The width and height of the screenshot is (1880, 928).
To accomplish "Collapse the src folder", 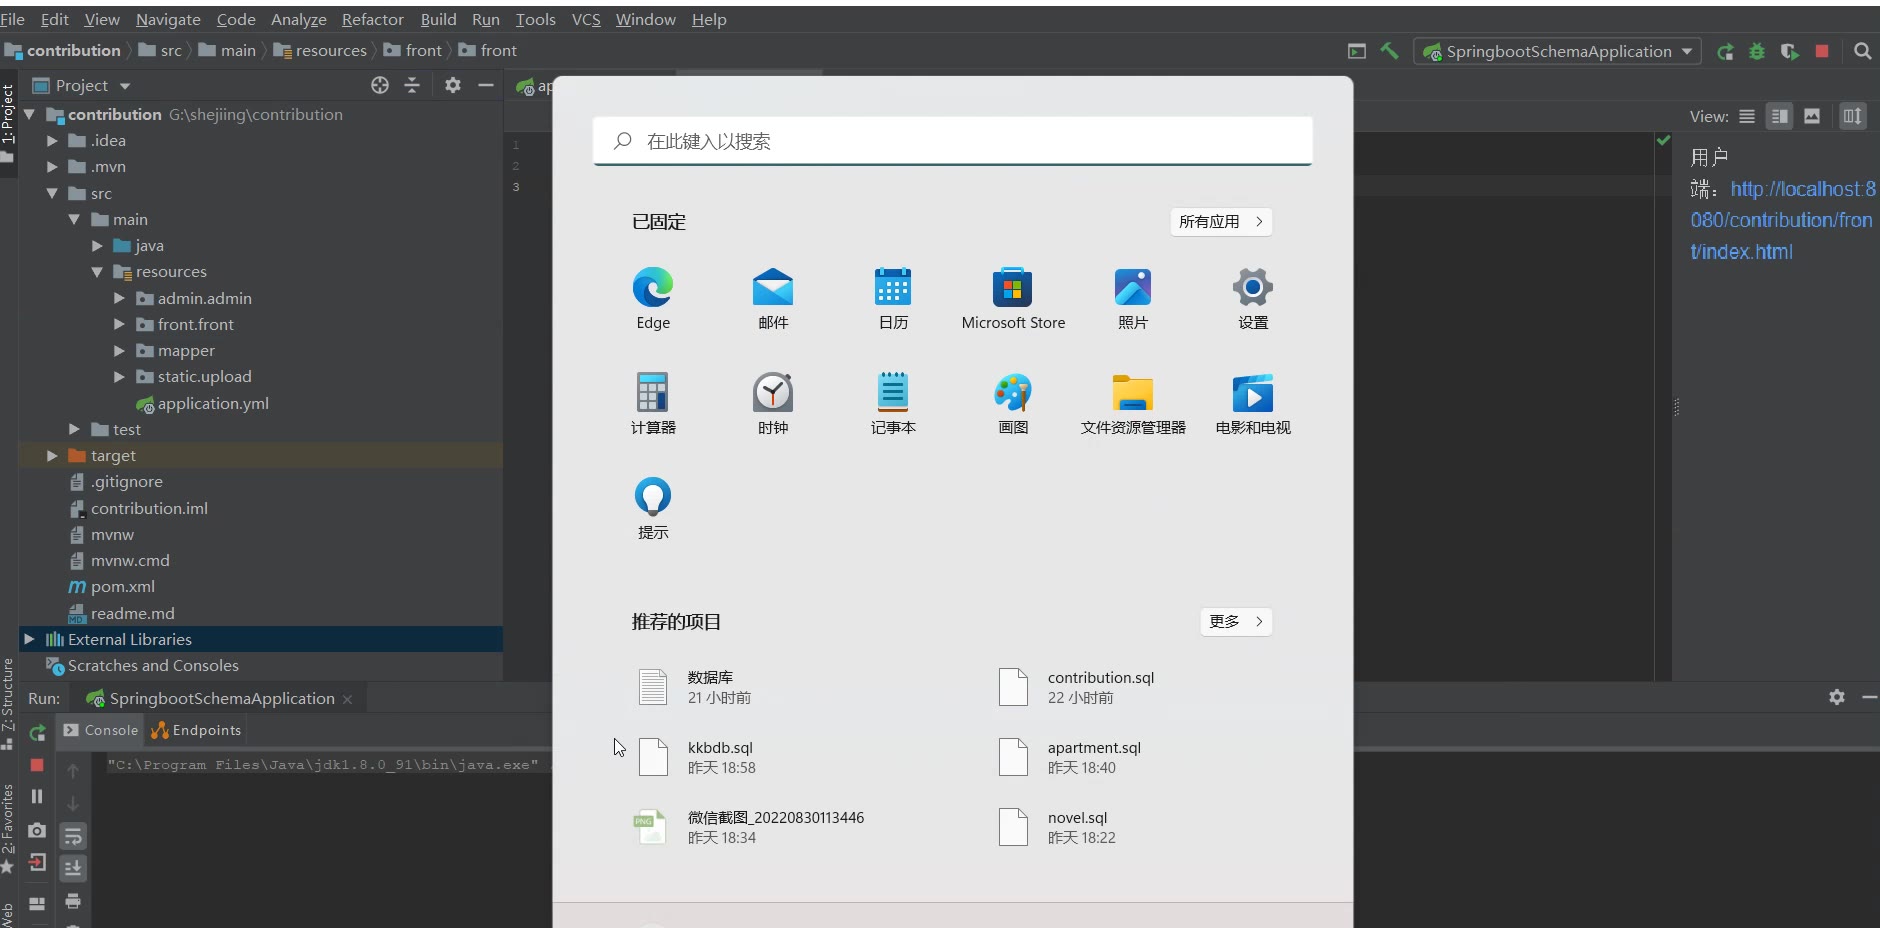I will pyautogui.click(x=52, y=193).
